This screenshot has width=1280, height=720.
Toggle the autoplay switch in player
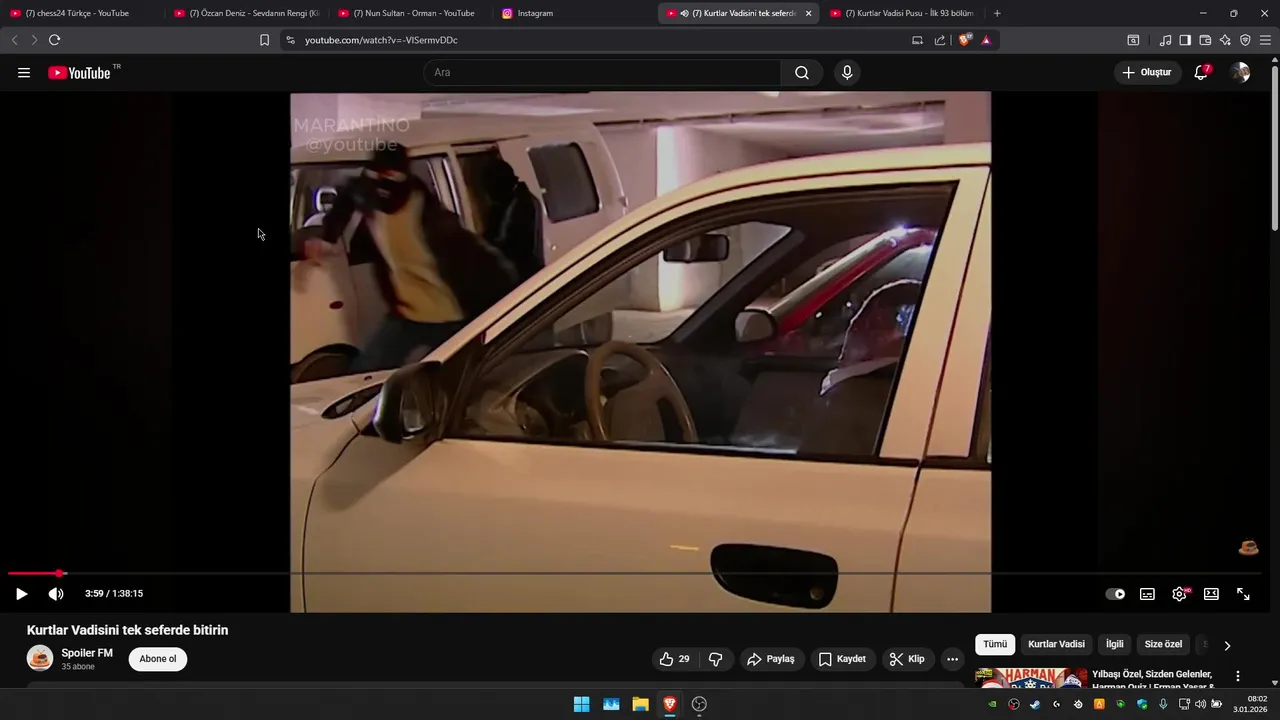(x=1115, y=594)
